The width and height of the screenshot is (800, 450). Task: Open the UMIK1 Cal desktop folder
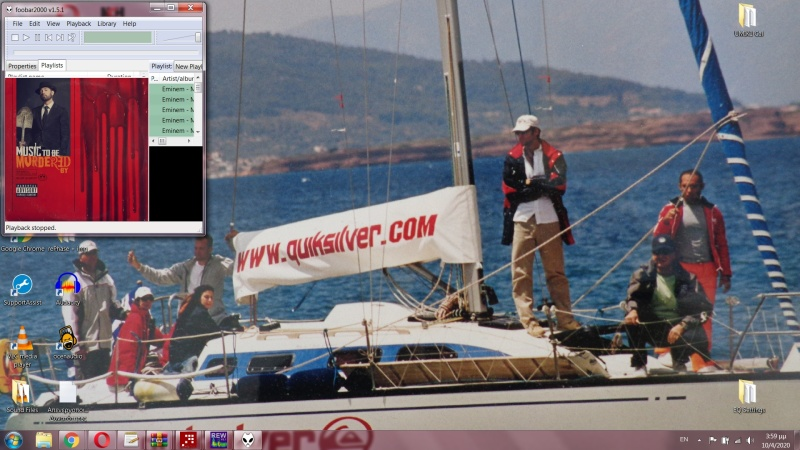(748, 20)
